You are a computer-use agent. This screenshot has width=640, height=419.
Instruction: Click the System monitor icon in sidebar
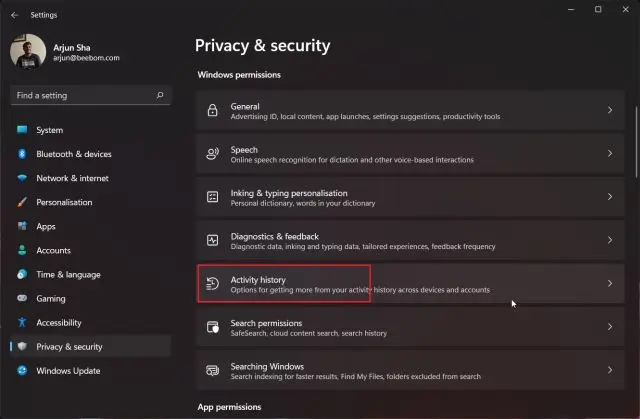pyautogui.click(x=22, y=130)
